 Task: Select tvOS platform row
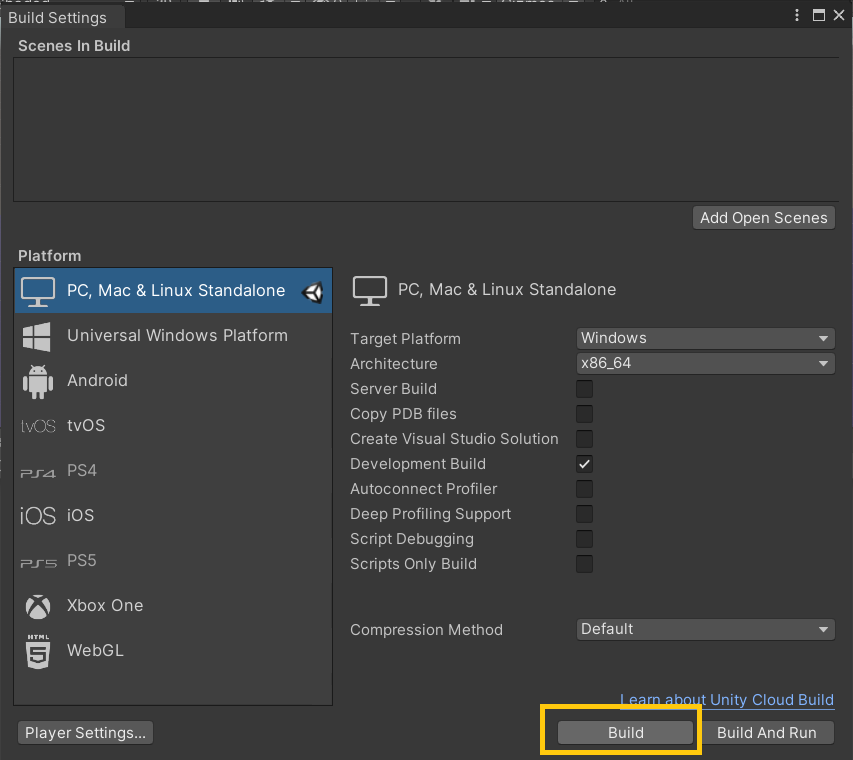173,426
